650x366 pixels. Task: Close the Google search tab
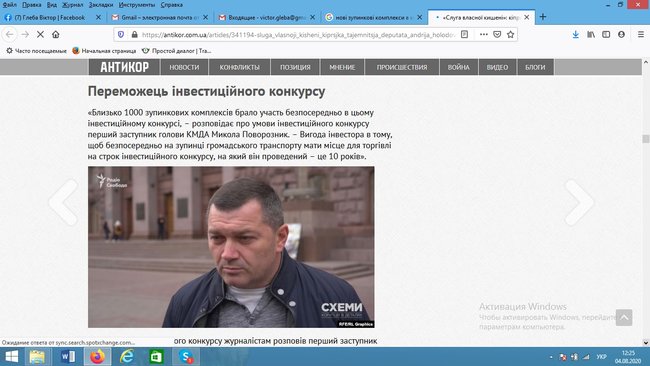pos(420,17)
